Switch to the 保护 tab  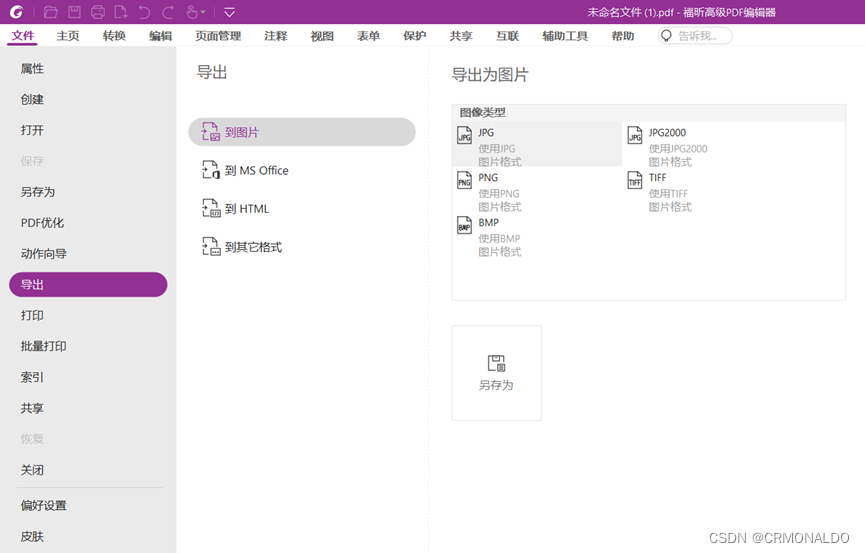415,36
